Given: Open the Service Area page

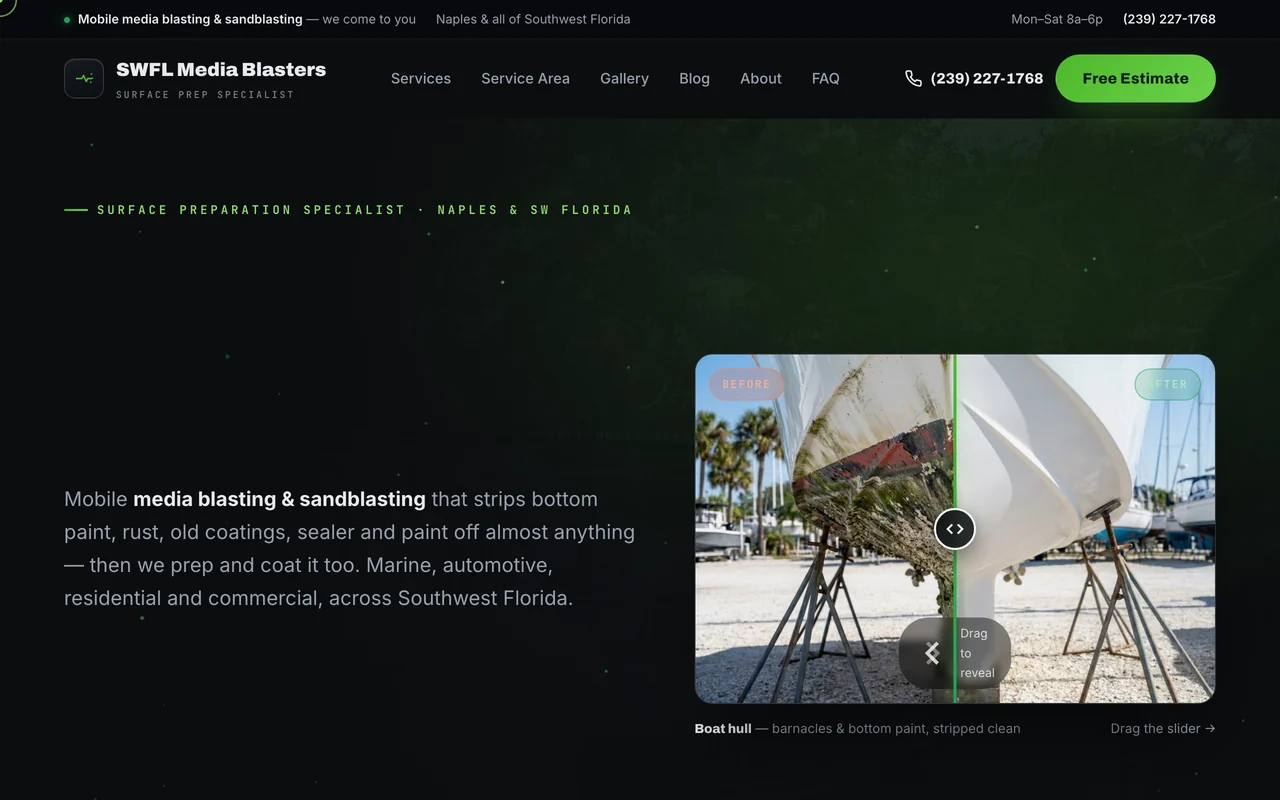Looking at the screenshot, I should point(525,78).
